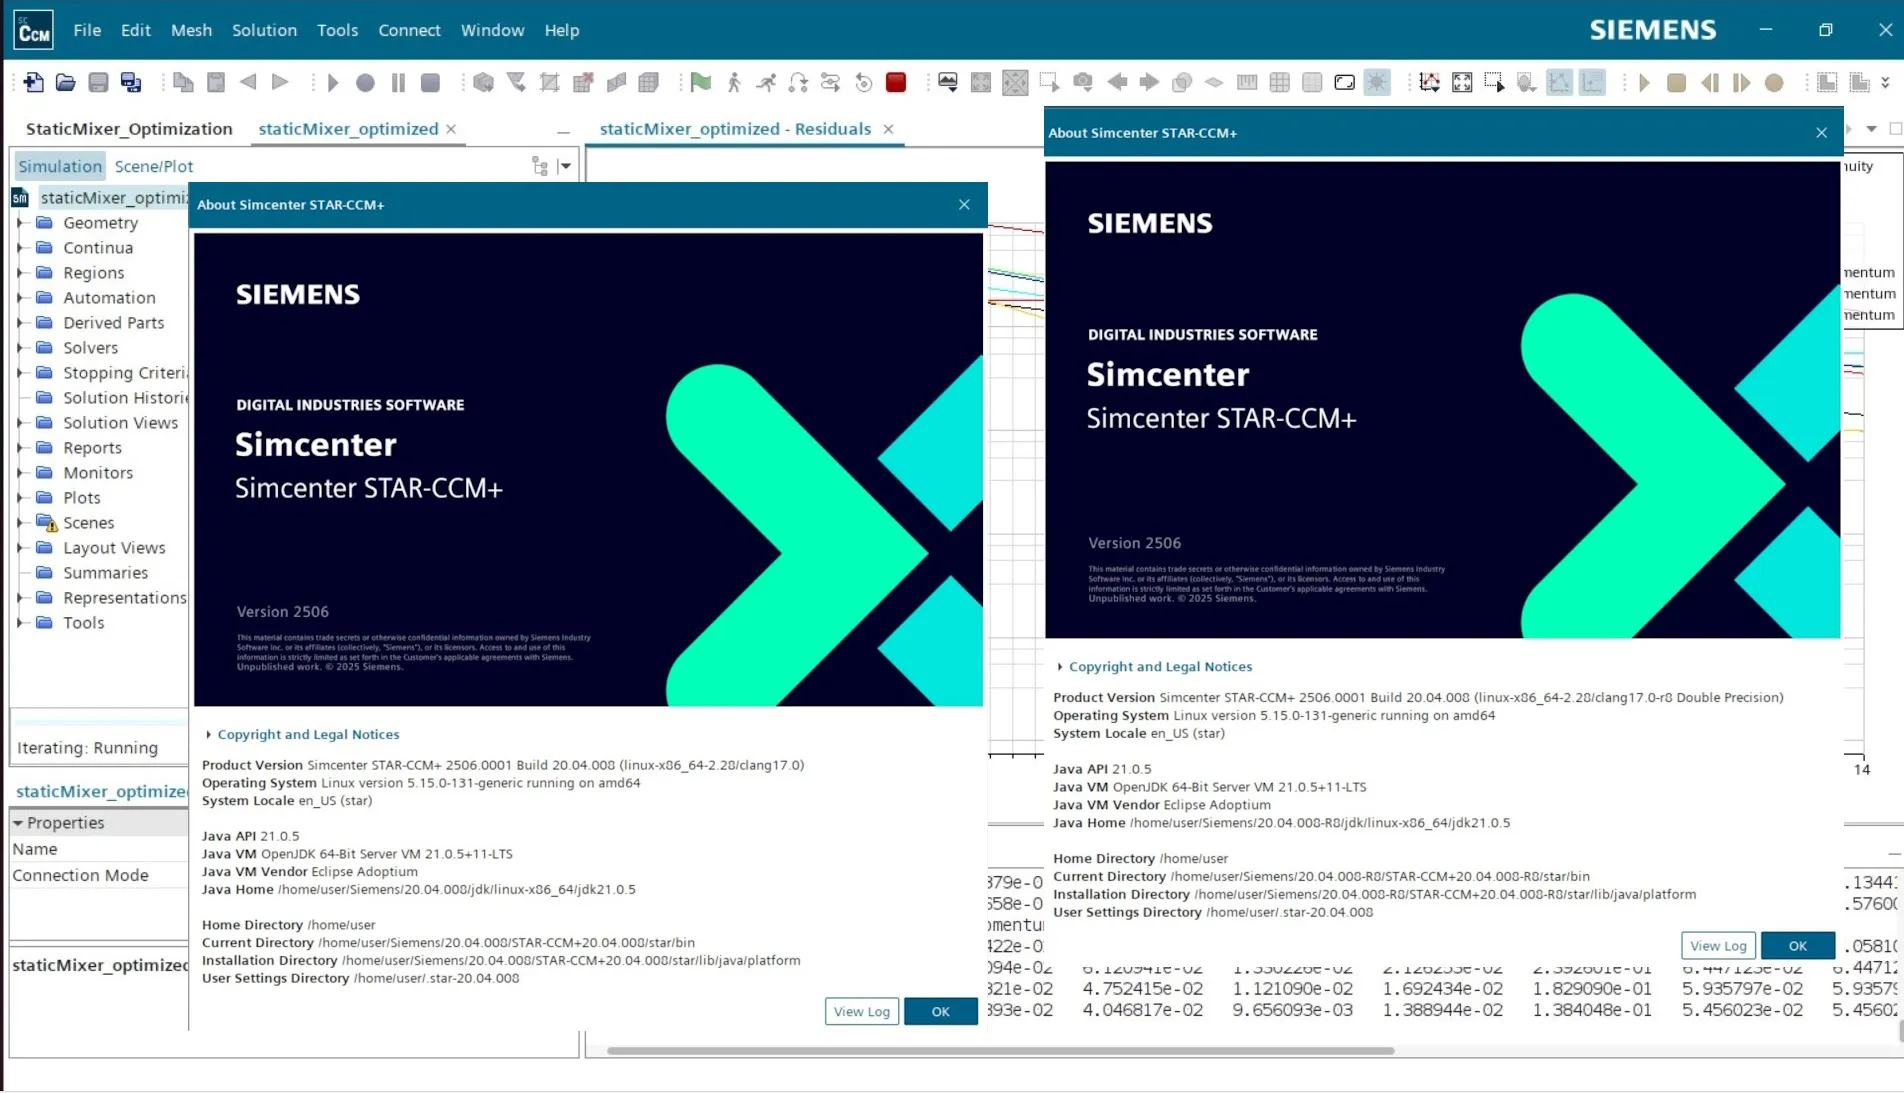Toggle the second highlighted plot axes button

click(1592, 83)
